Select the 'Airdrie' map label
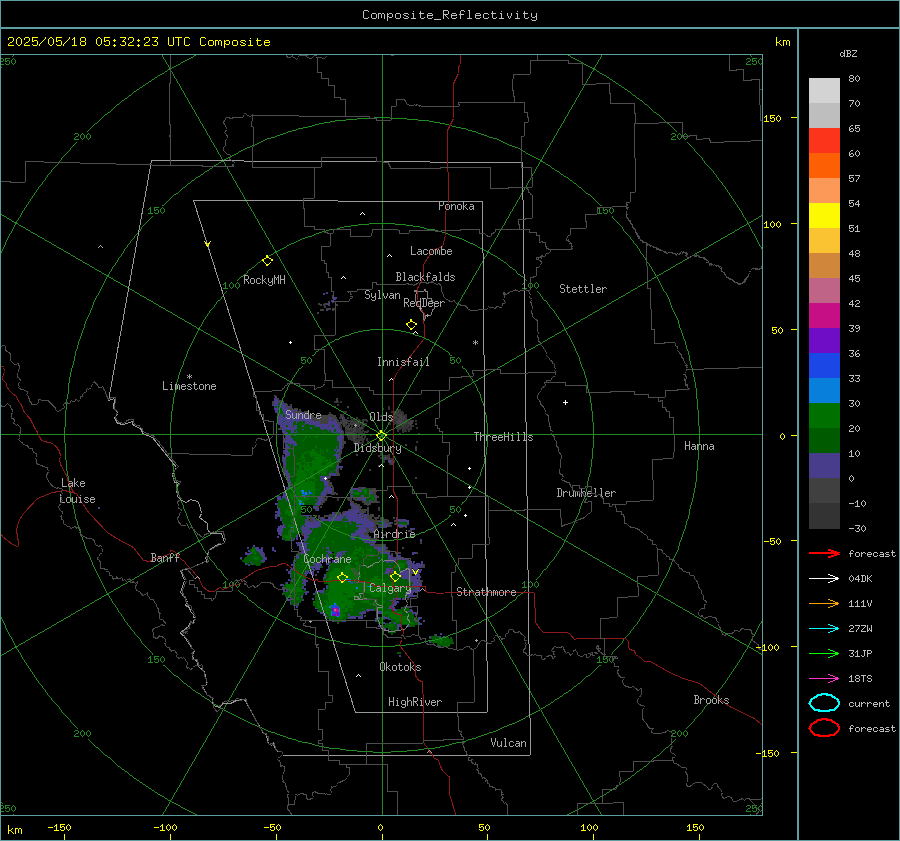The image size is (900, 841). coord(394,534)
